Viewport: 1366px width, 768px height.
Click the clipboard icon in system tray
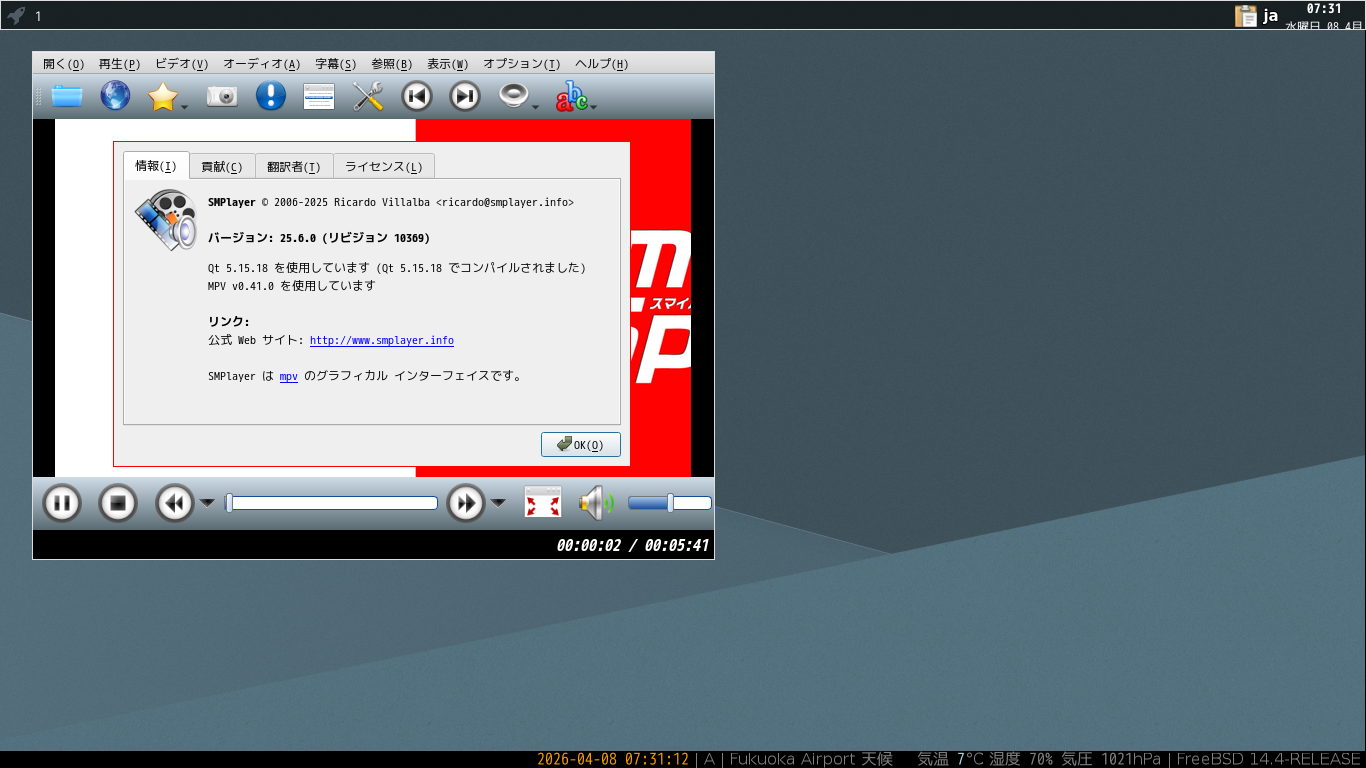1246,15
